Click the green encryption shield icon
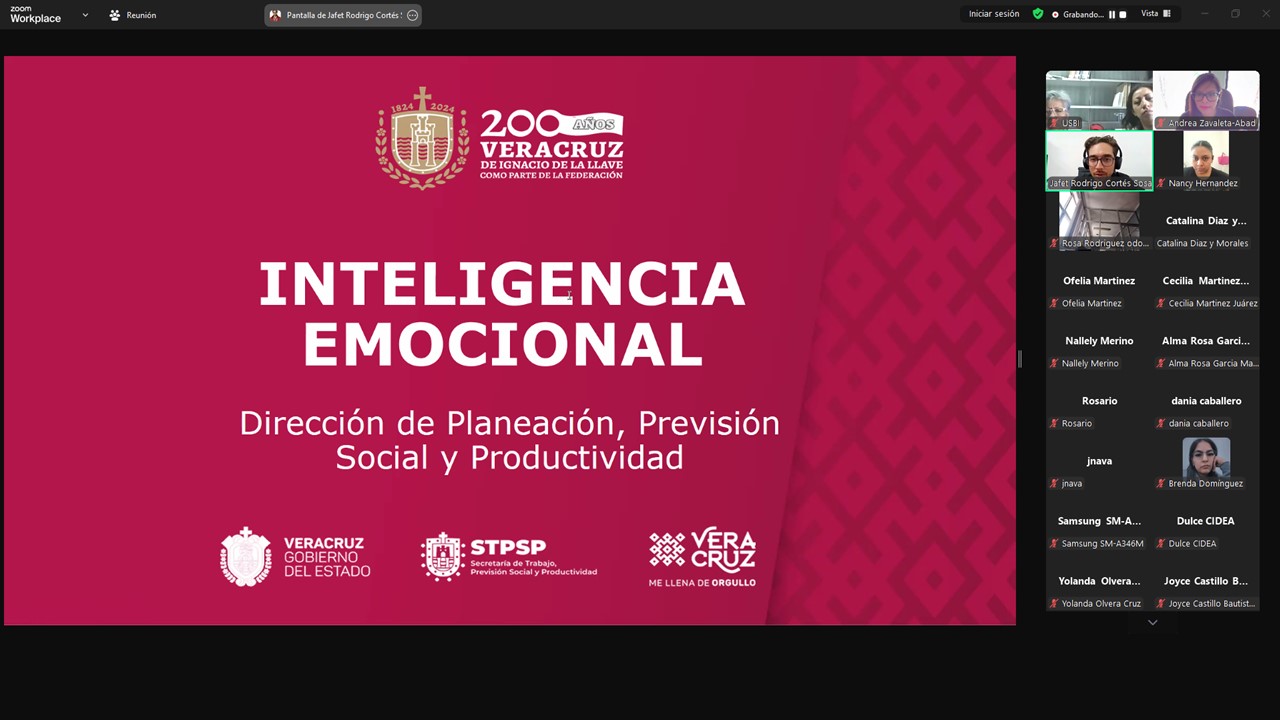 pyautogui.click(x=1038, y=14)
